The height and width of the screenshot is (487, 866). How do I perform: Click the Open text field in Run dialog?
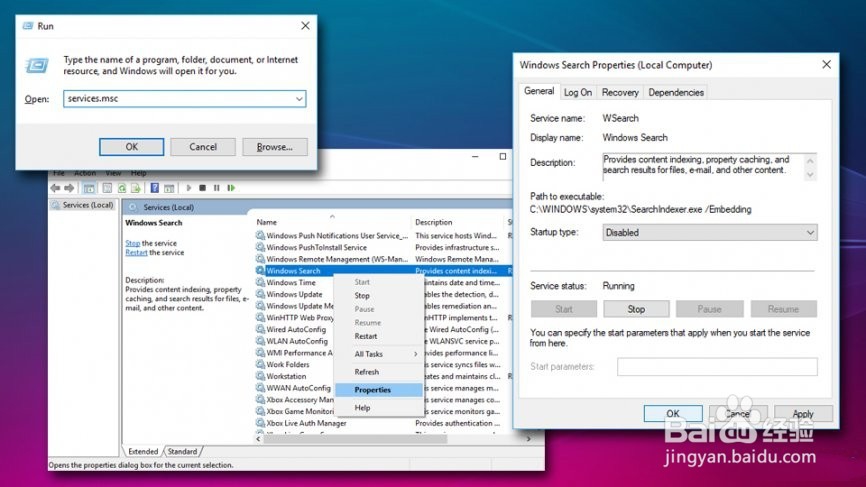click(x=184, y=99)
